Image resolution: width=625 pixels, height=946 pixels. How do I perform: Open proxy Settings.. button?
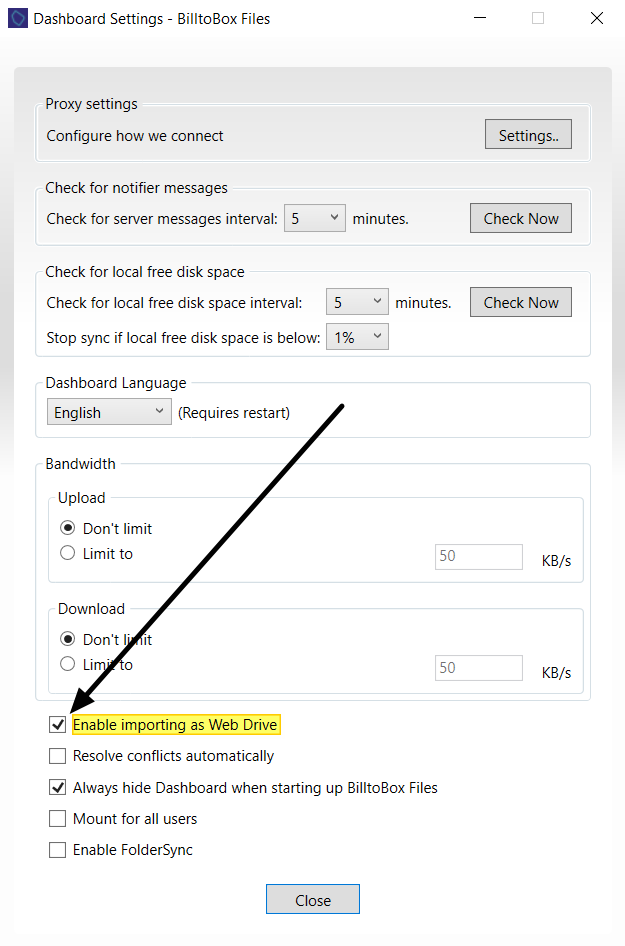(x=528, y=135)
